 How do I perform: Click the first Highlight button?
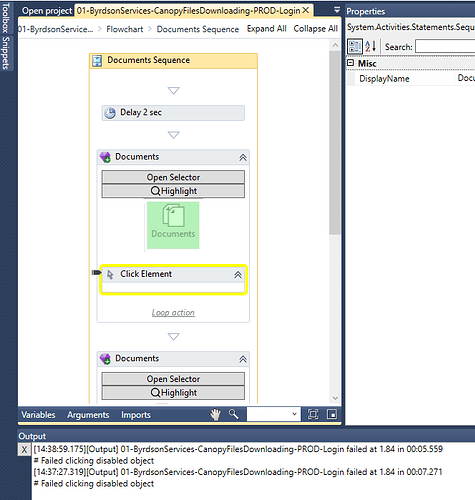click(173, 191)
